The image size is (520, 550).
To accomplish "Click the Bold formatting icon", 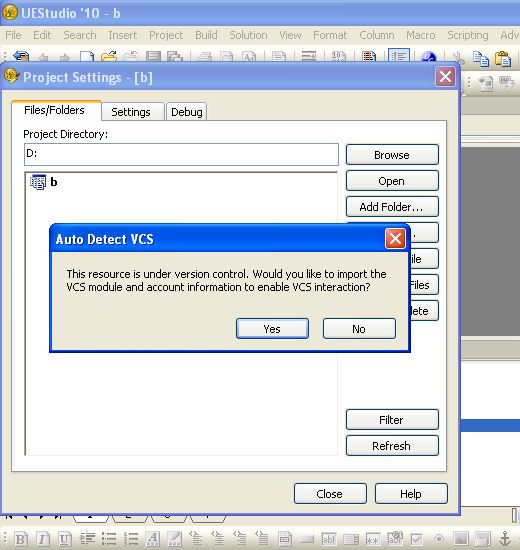I will (x=20, y=539).
